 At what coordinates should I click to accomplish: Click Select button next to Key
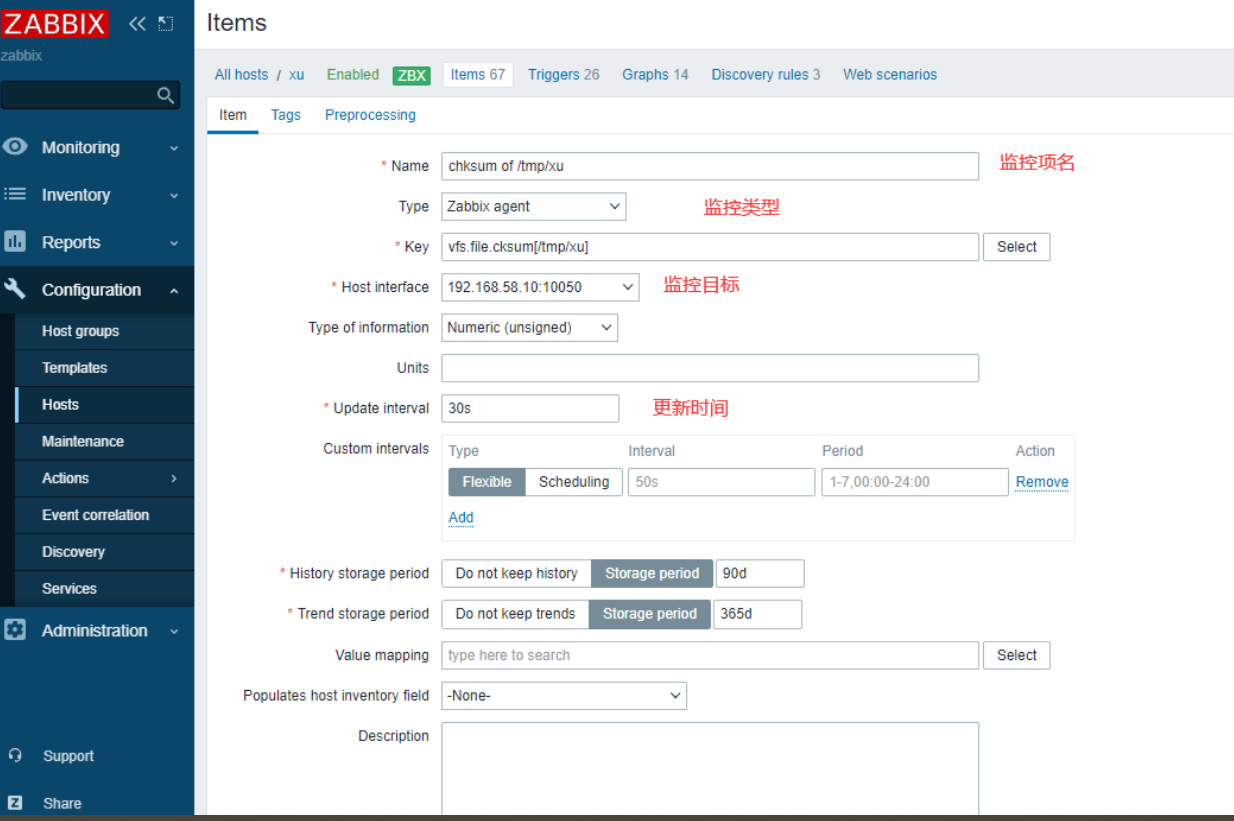pyautogui.click(x=1017, y=247)
